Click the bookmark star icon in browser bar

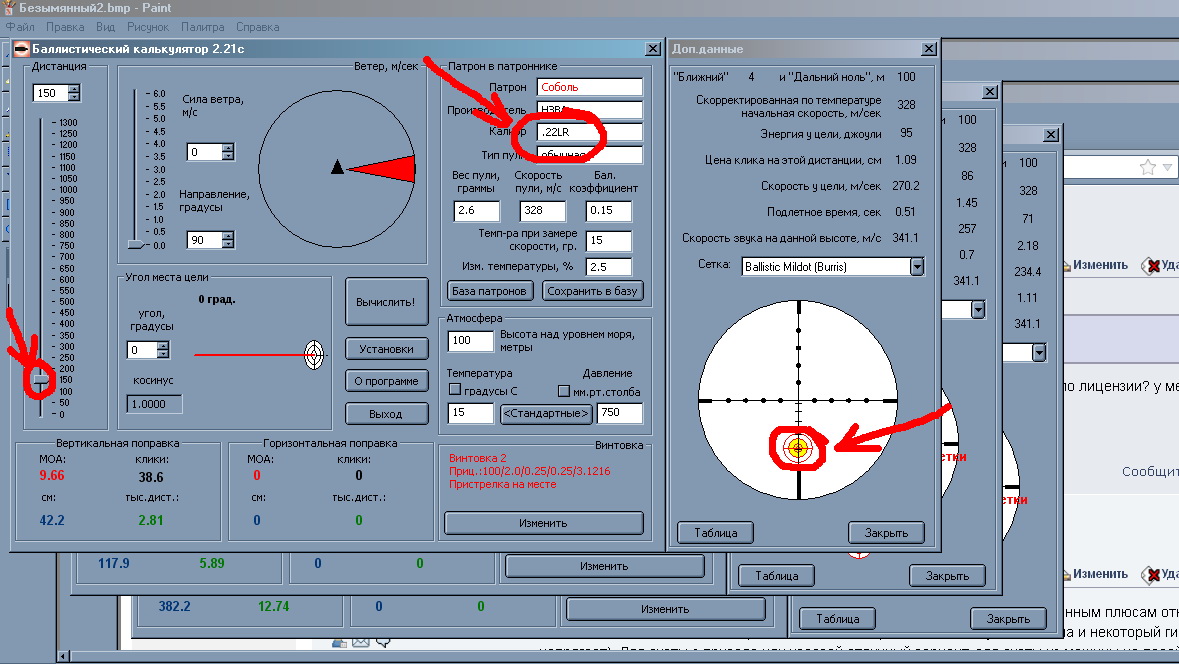(1147, 166)
